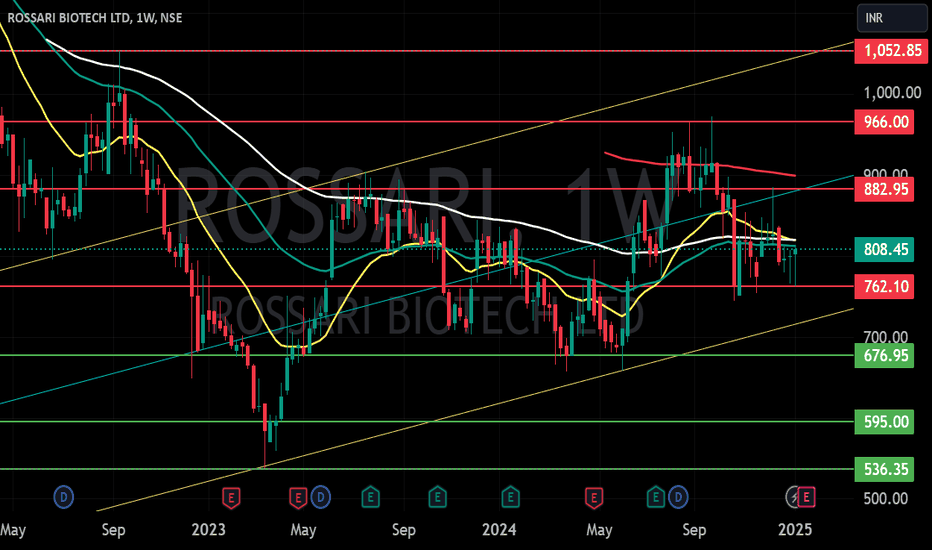This screenshot has width=932, height=550.
Task: Open the INR currency selector
Action: coord(892,18)
